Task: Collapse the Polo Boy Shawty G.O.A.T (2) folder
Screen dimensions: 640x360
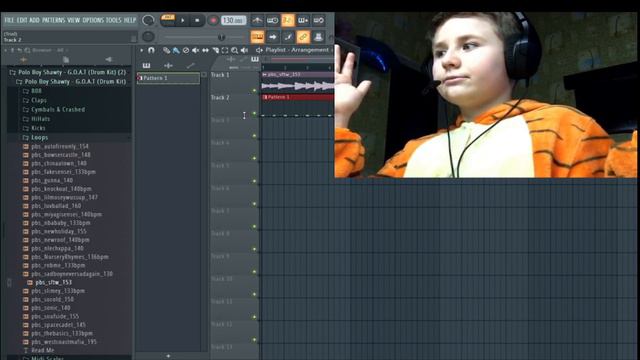Action: (68, 72)
